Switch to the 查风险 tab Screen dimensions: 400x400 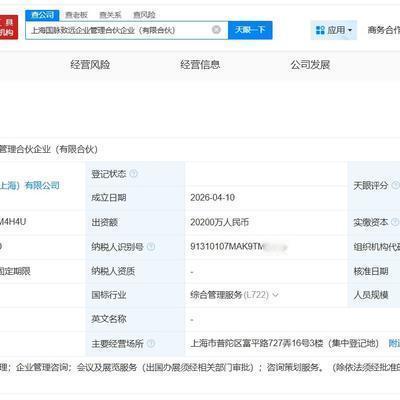coord(144,15)
